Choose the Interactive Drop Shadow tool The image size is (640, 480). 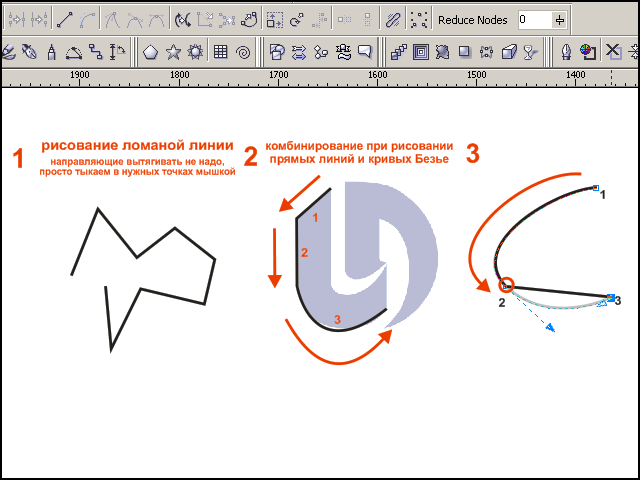[x=464, y=51]
